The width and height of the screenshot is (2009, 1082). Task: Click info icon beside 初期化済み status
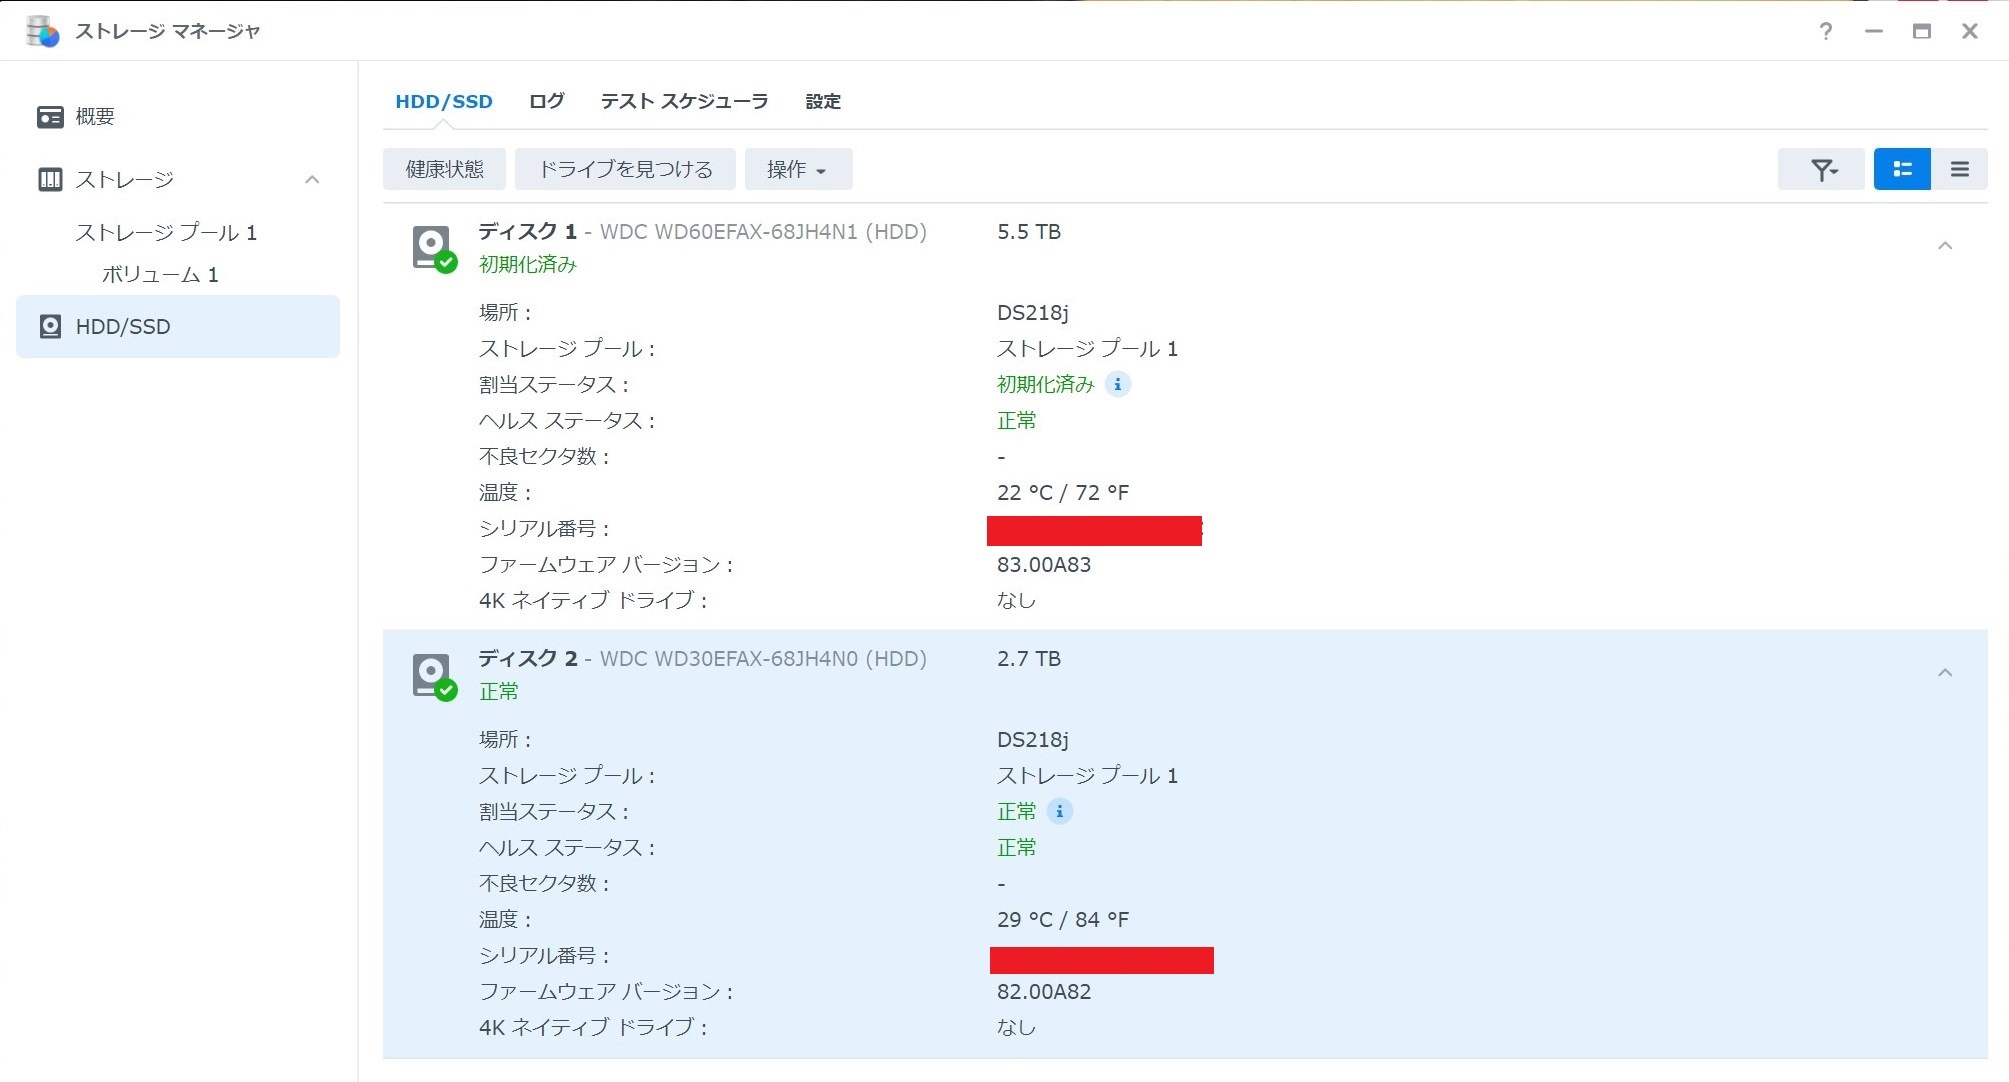click(x=1118, y=384)
